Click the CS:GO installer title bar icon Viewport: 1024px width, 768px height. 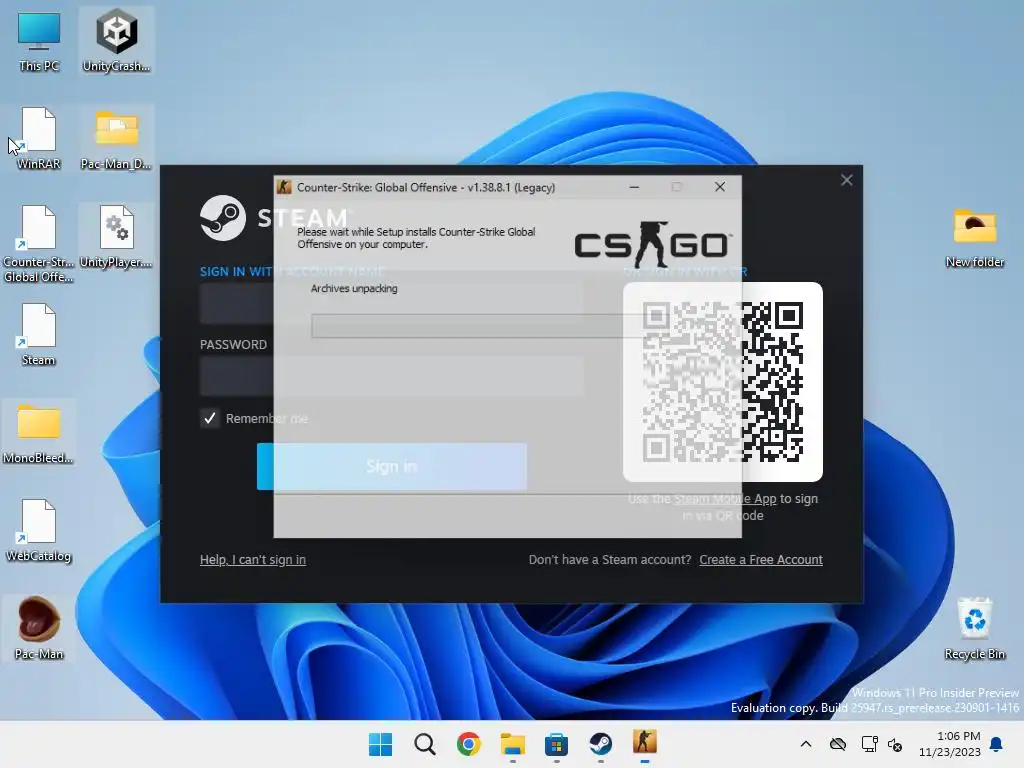[284, 187]
